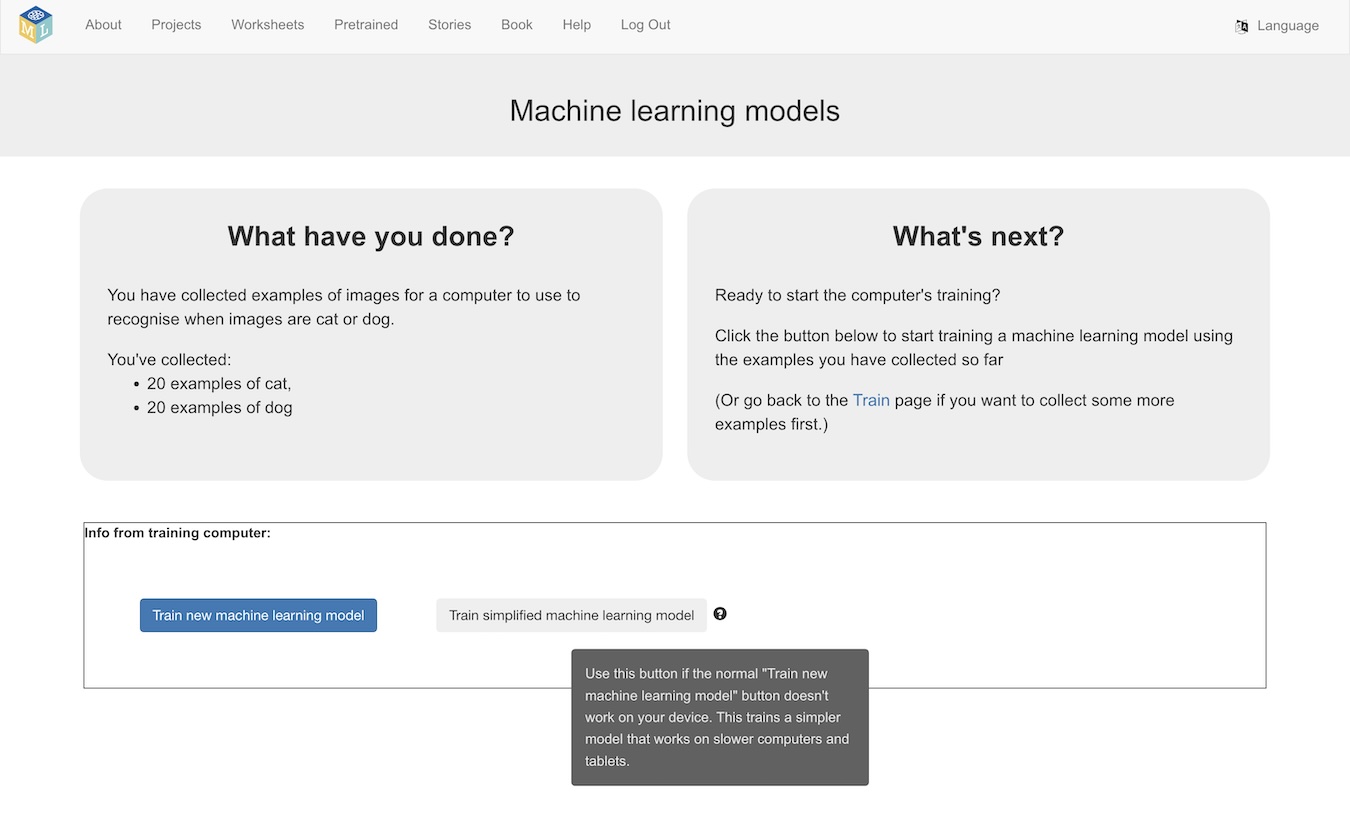Open the Worksheets page
Screen dimensions: 1350x818
tap(267, 25)
